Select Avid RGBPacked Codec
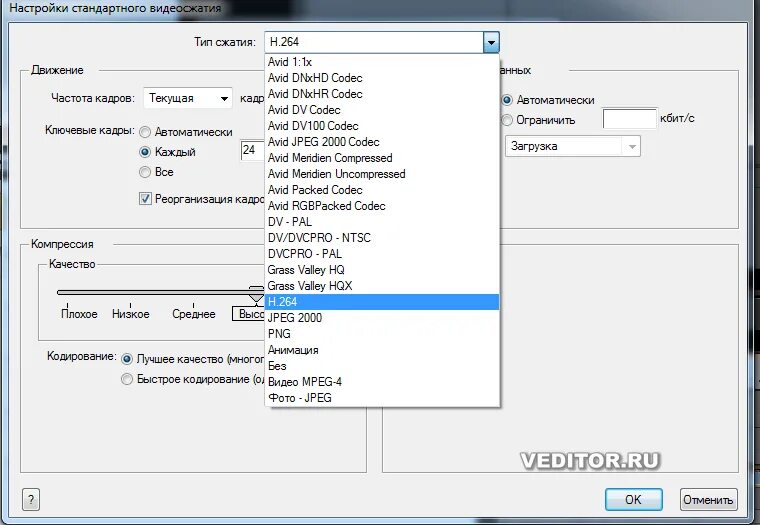This screenshot has height=525, width=760. 382,206
